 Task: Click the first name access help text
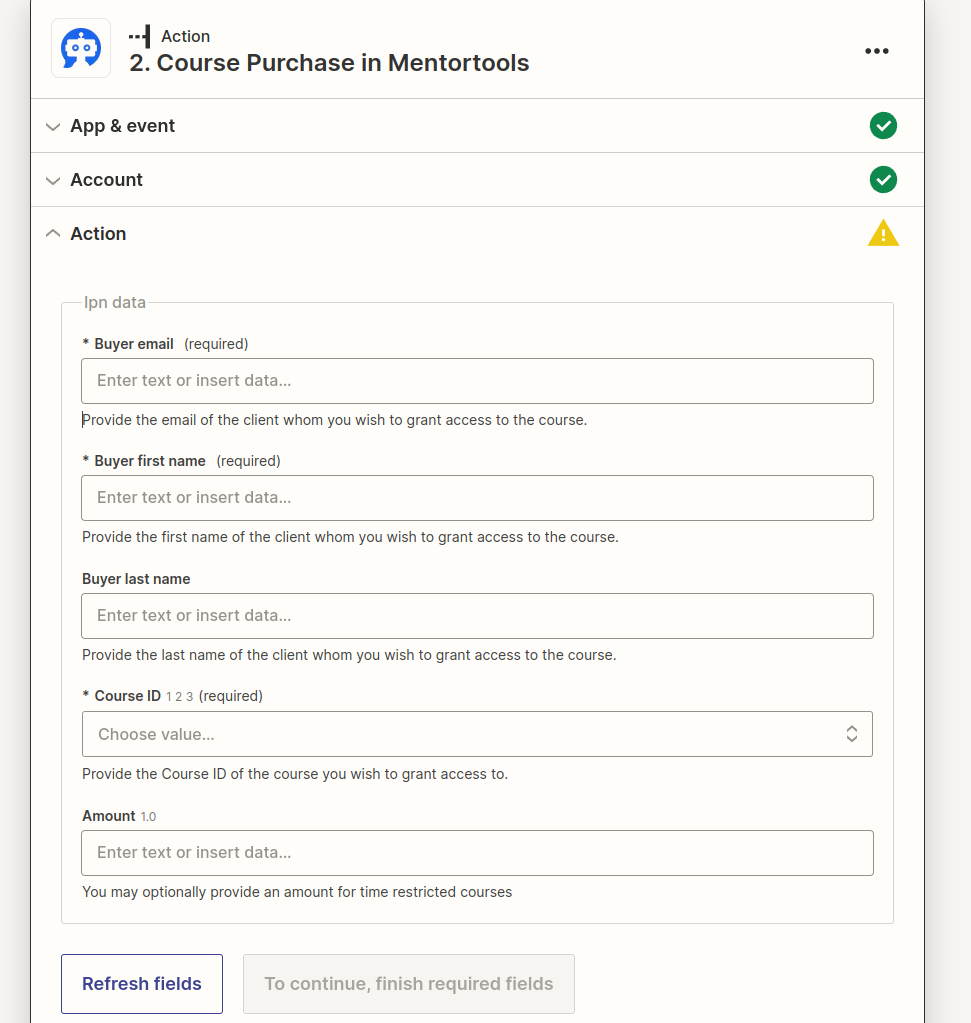[350, 537]
